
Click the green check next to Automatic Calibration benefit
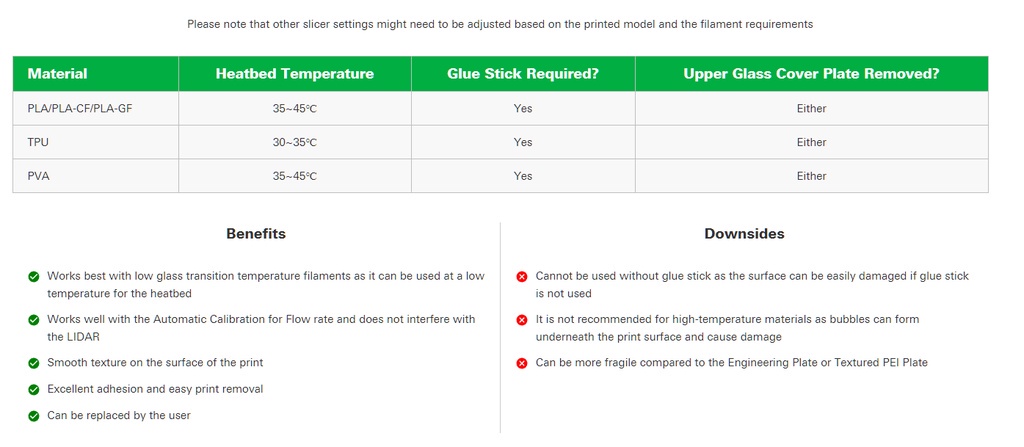(x=34, y=320)
